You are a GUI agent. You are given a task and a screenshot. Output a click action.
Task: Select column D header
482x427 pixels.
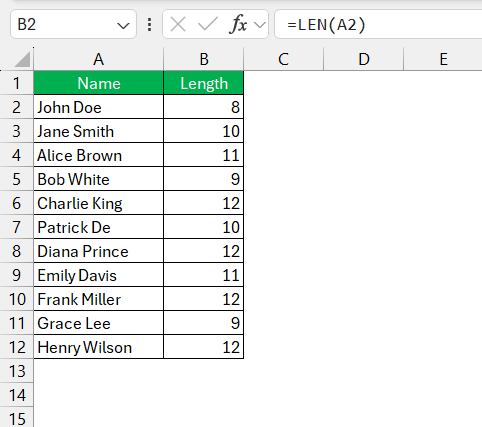364,59
